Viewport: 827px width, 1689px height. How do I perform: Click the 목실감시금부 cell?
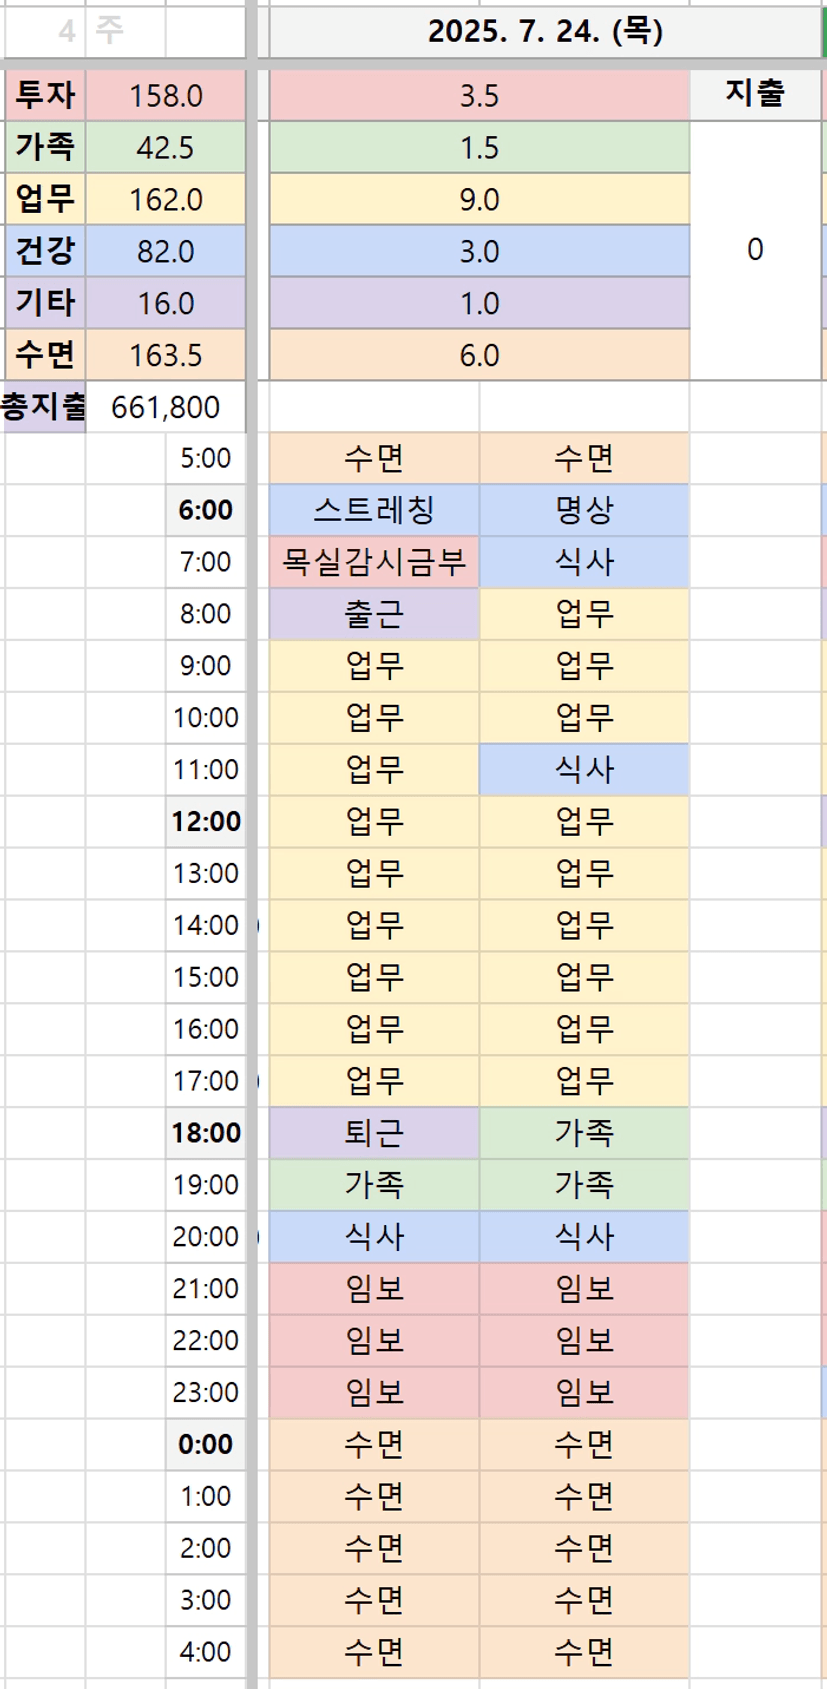pyautogui.click(x=374, y=562)
